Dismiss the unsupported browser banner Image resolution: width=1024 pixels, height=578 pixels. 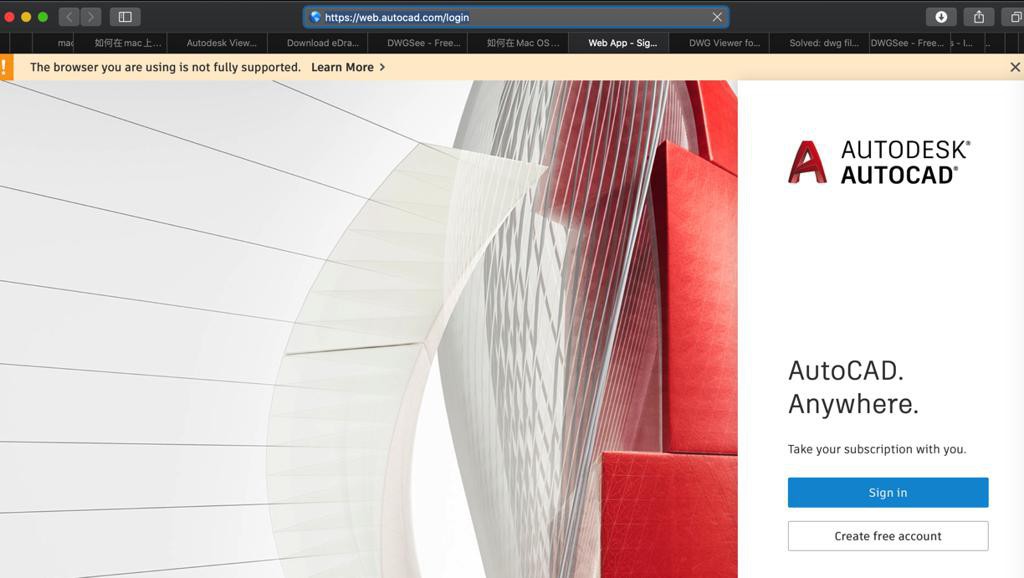tap(1015, 67)
